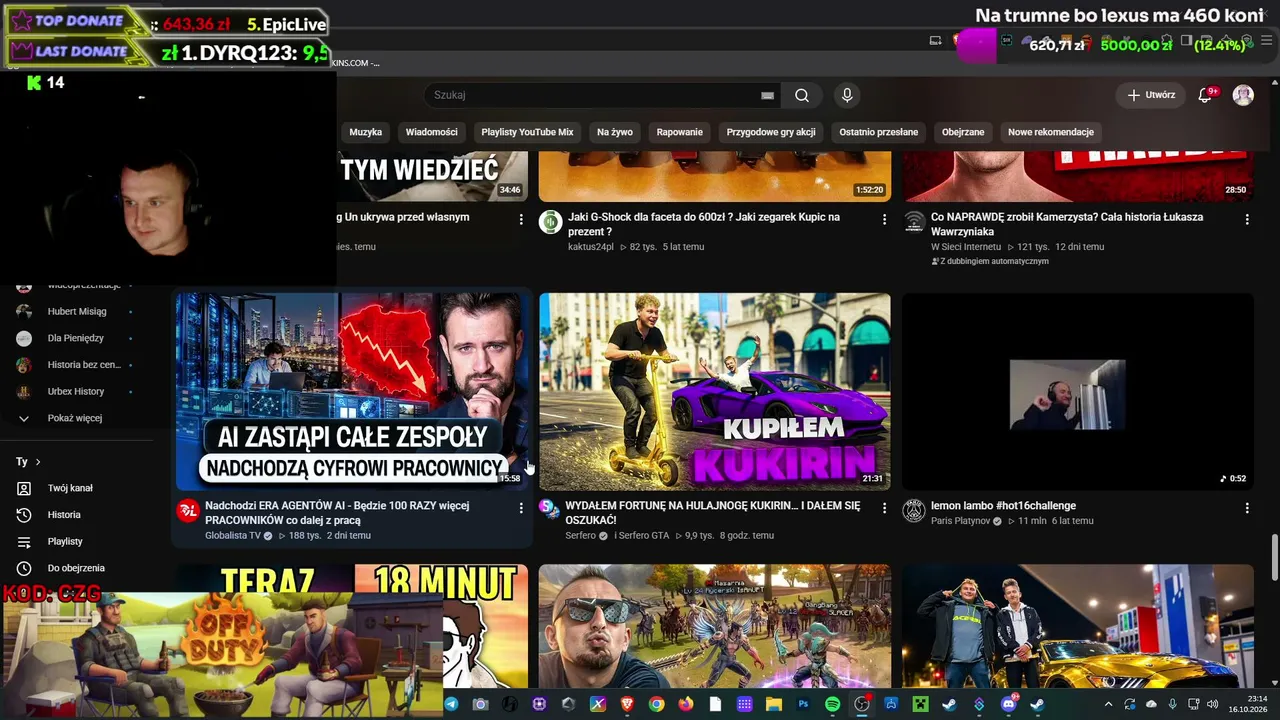
Task: Select the Nowe rekomendacje chip
Action: [1051, 132]
